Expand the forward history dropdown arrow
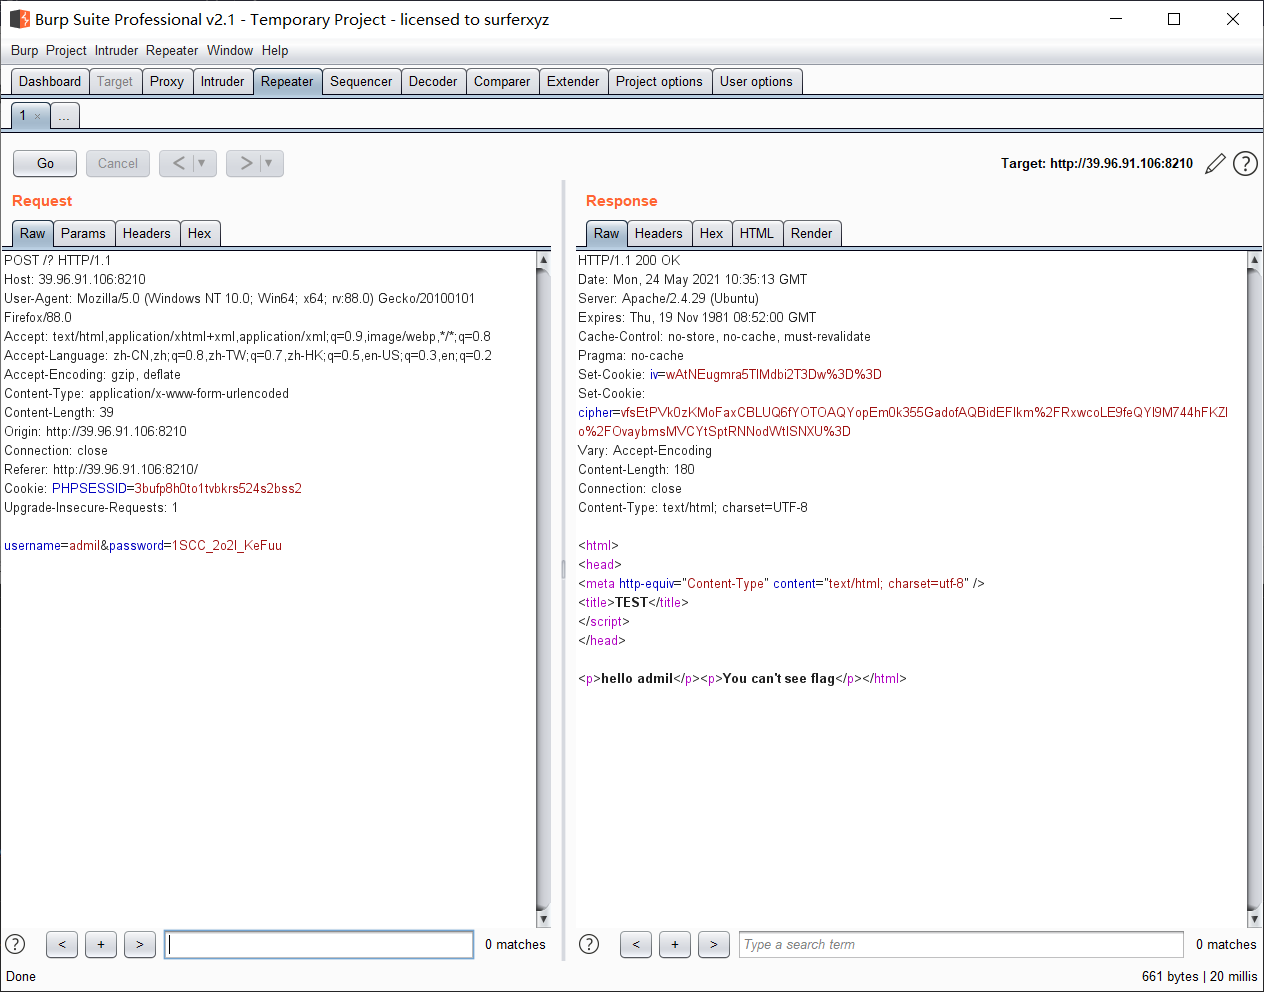This screenshot has width=1264, height=992. click(x=269, y=163)
